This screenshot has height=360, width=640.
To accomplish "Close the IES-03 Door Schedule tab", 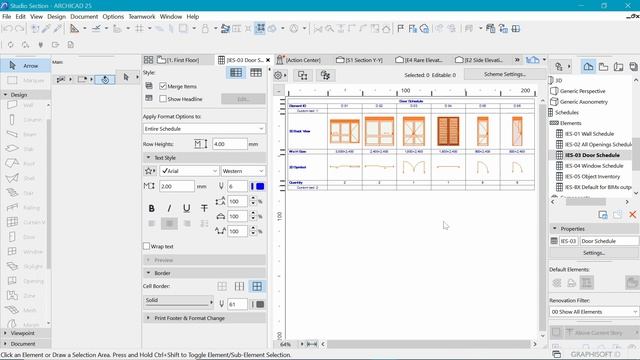I will [x=268, y=60].
